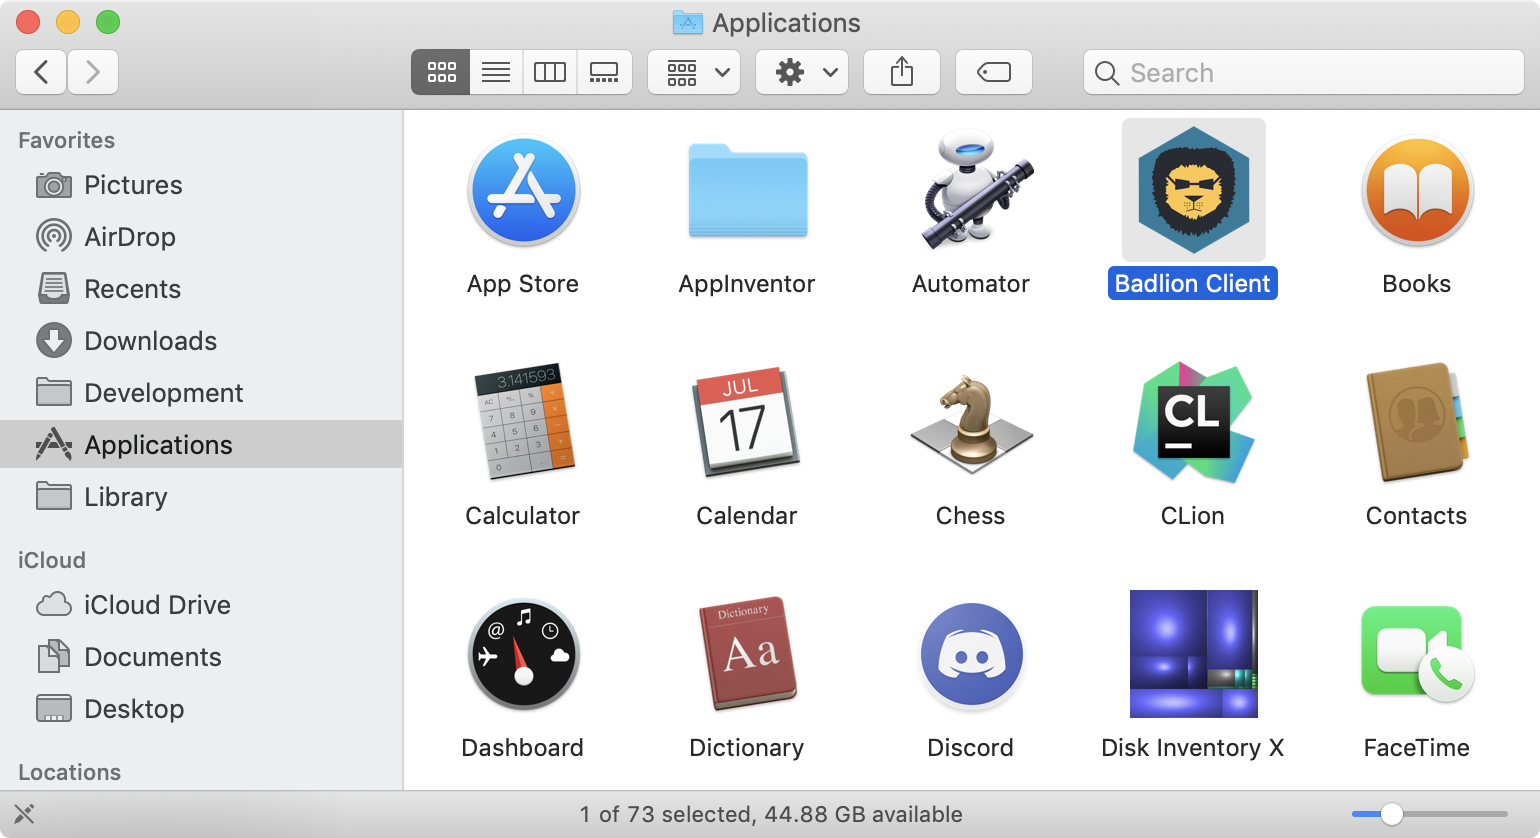
Task: Open Desktop in the sidebar
Action: point(201,709)
